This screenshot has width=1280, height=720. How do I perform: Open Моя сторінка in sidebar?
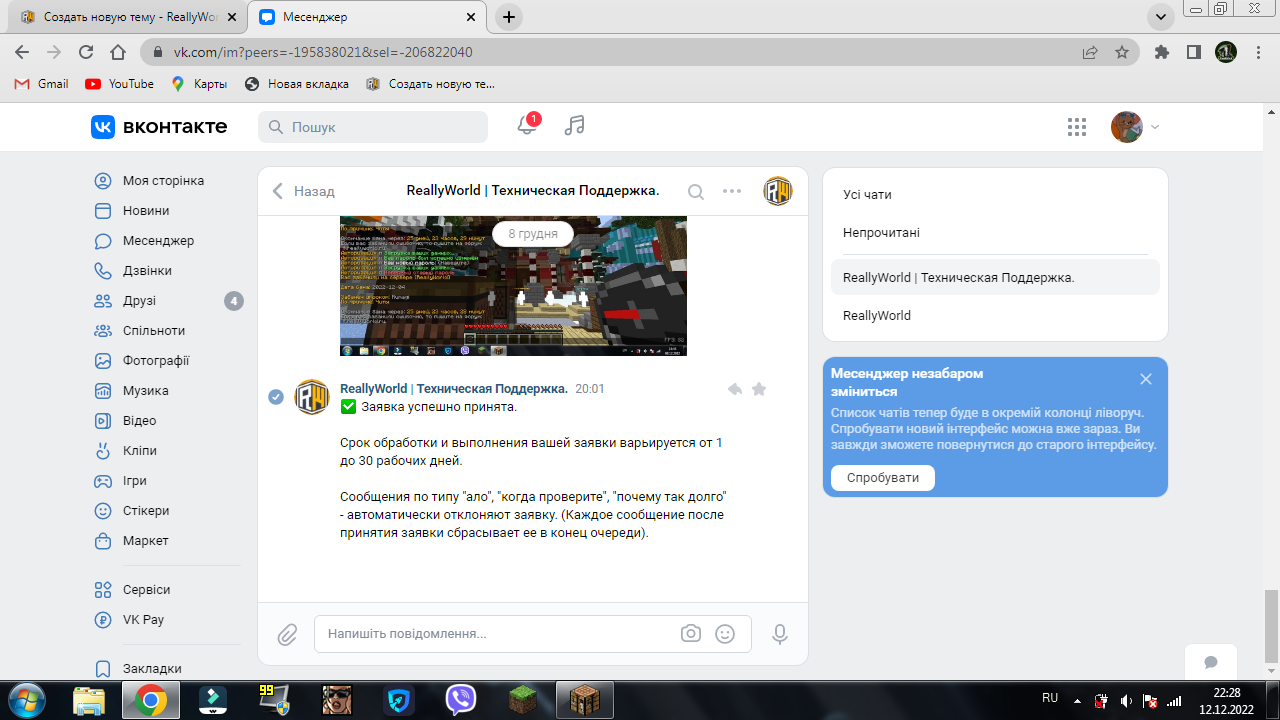coord(165,181)
